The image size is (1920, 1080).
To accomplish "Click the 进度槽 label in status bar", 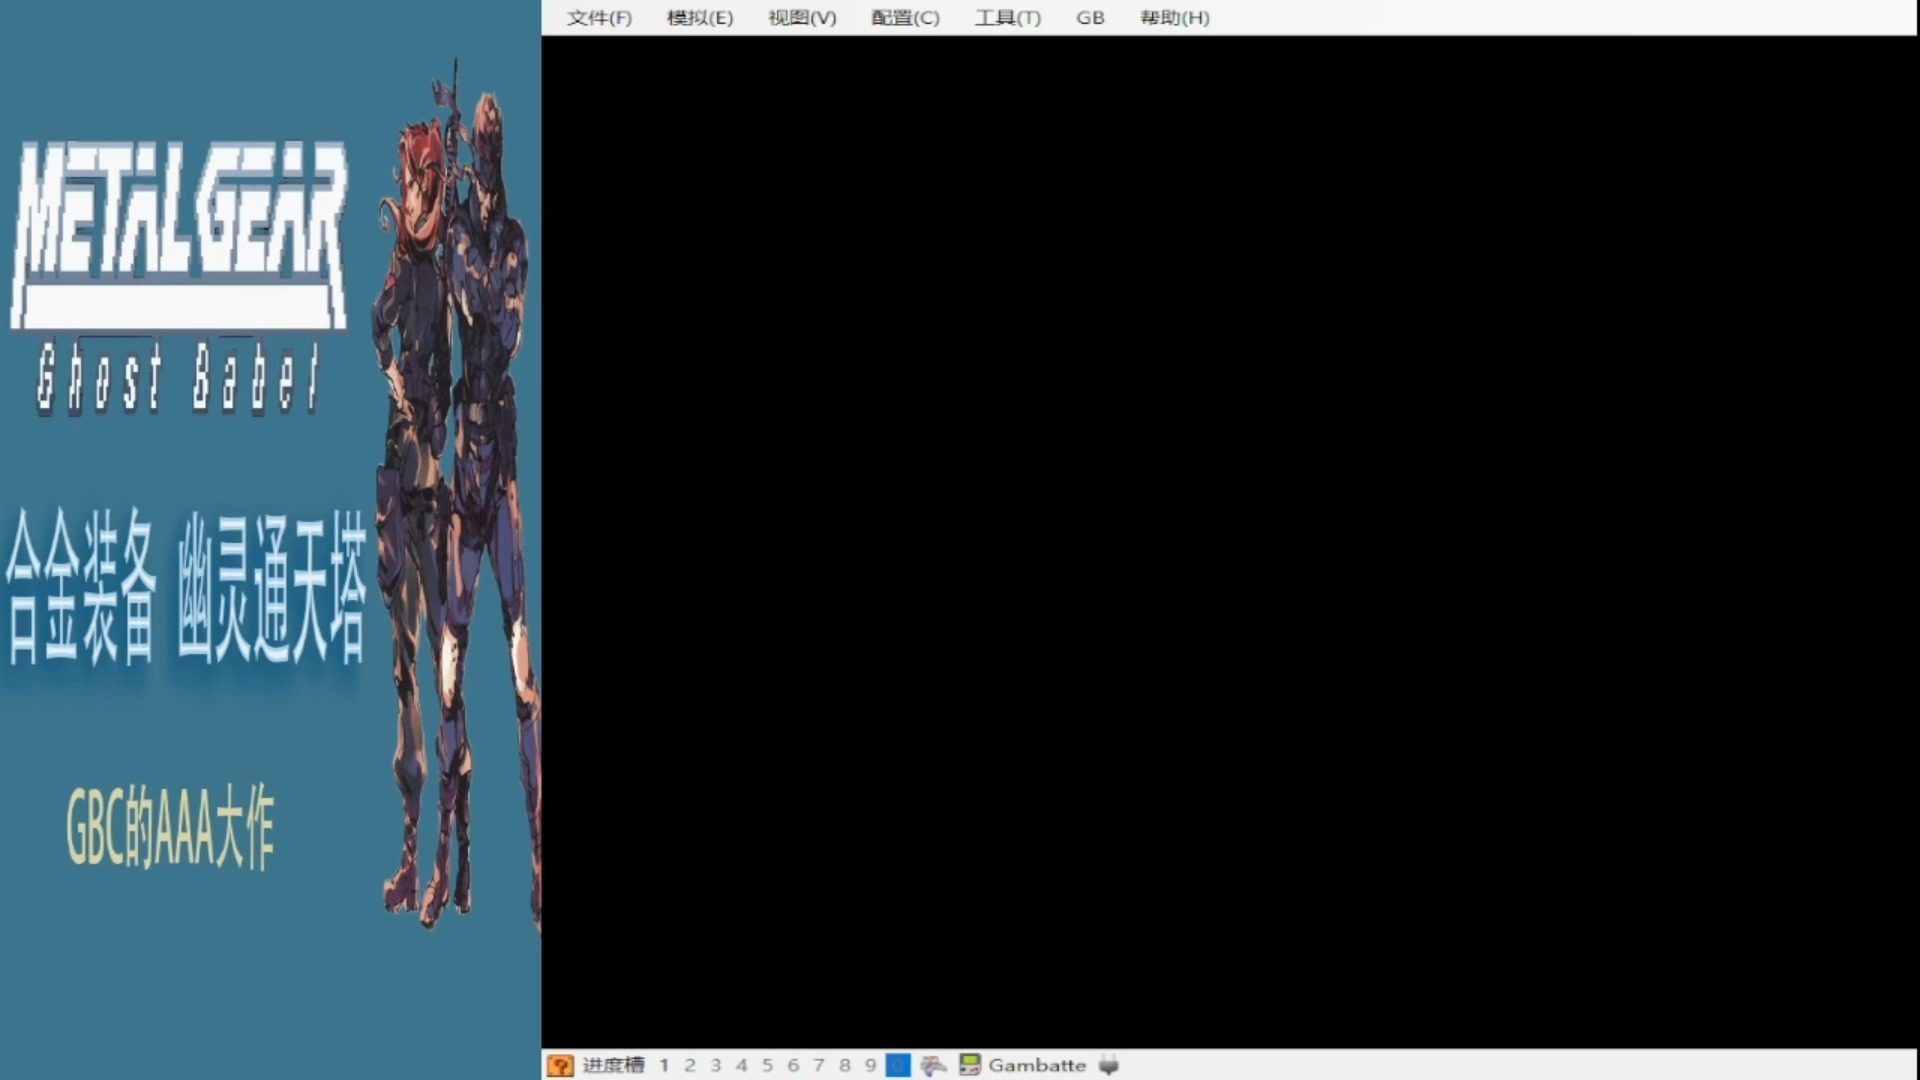I will tap(613, 1065).
